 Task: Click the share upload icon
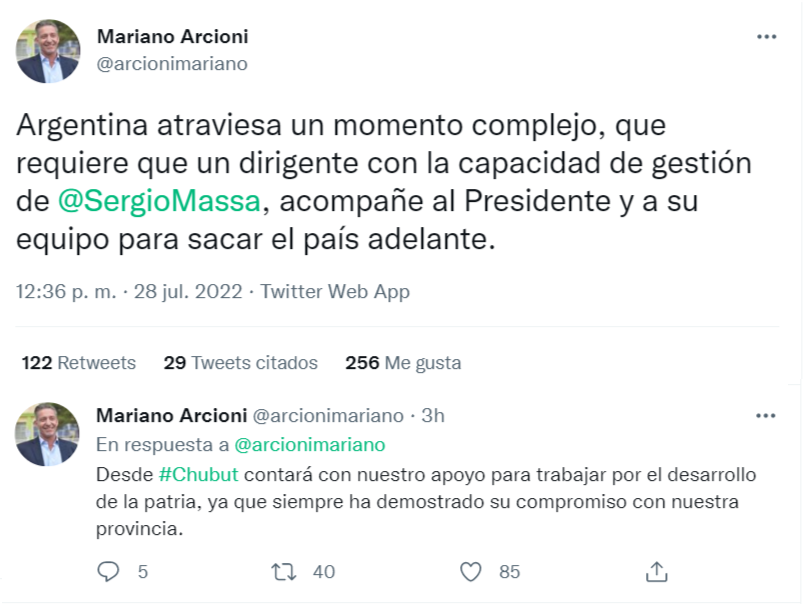tap(656, 571)
